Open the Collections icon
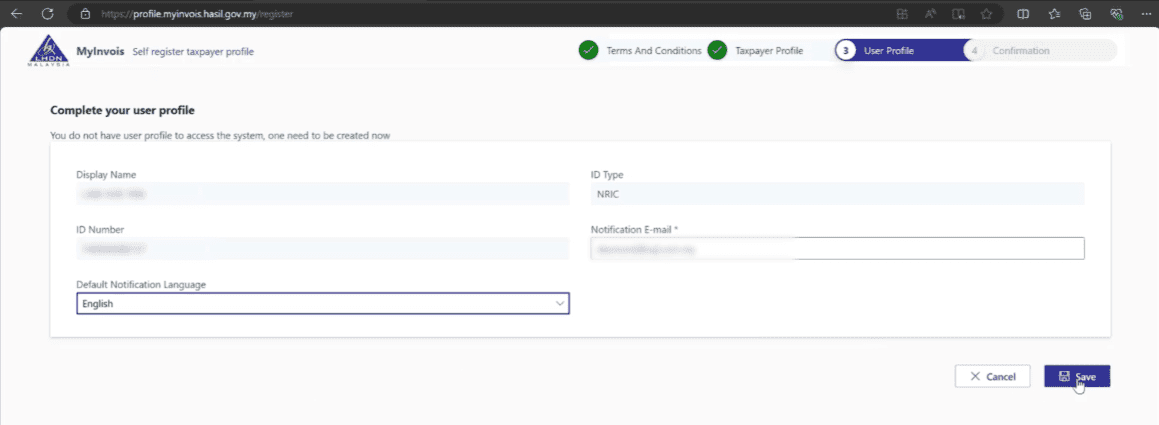This screenshot has width=1159, height=425. coord(1086,13)
